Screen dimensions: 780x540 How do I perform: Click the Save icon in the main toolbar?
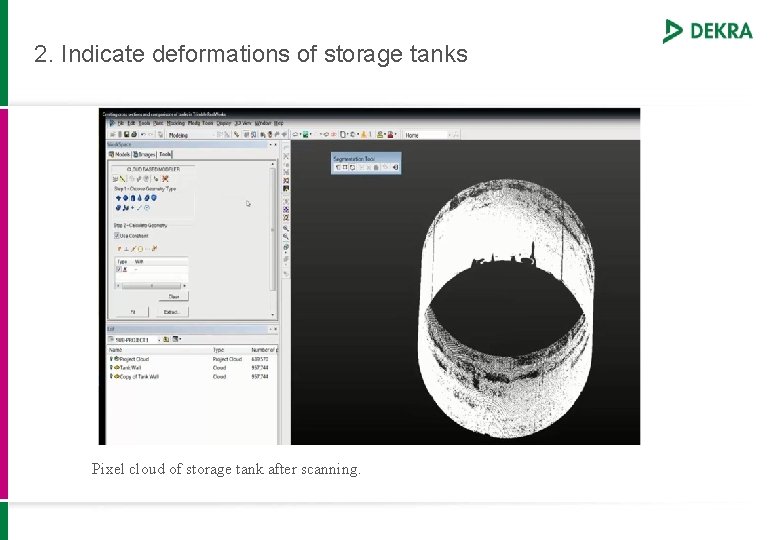(126, 134)
